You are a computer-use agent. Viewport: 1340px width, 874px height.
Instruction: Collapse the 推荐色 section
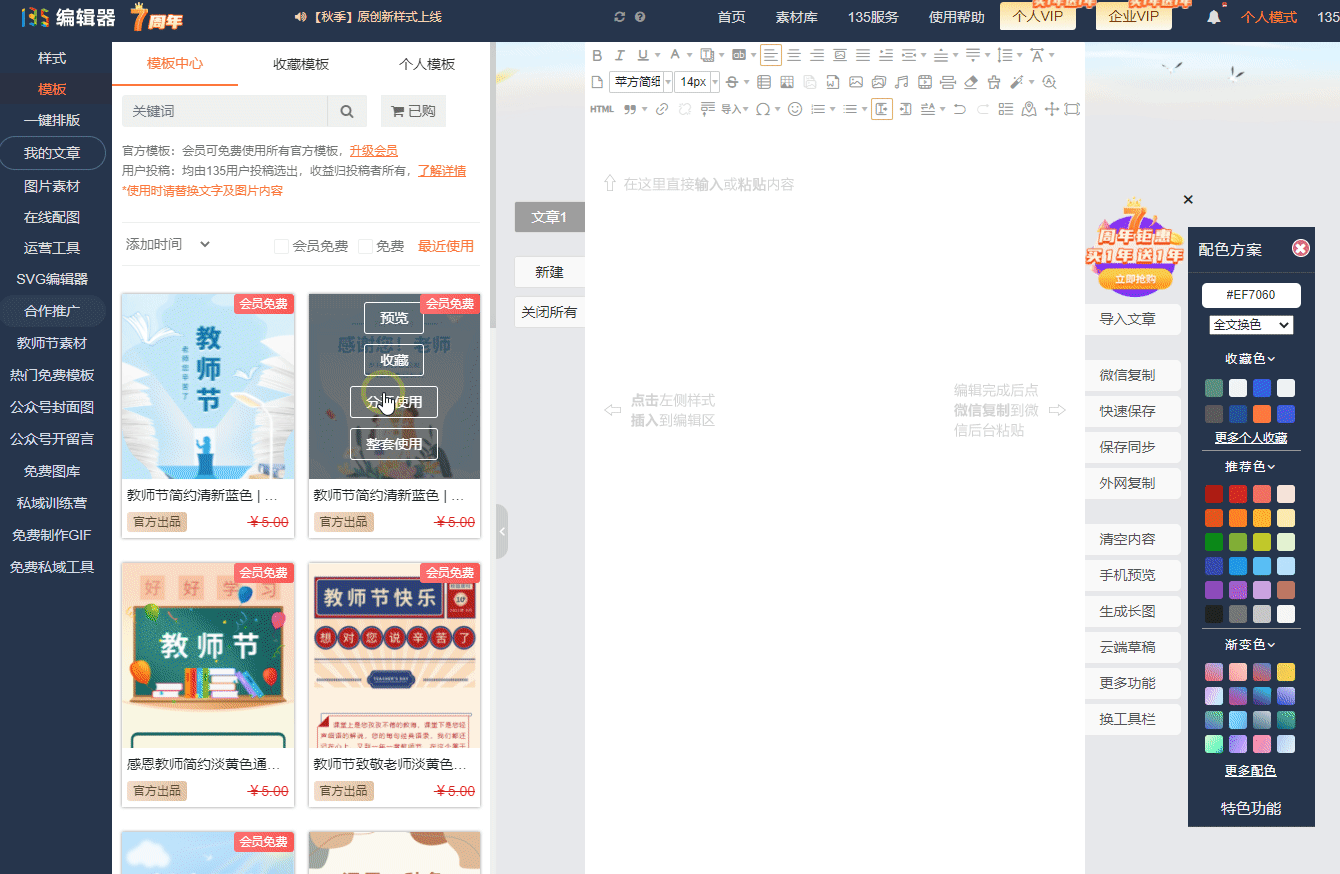pos(1250,466)
